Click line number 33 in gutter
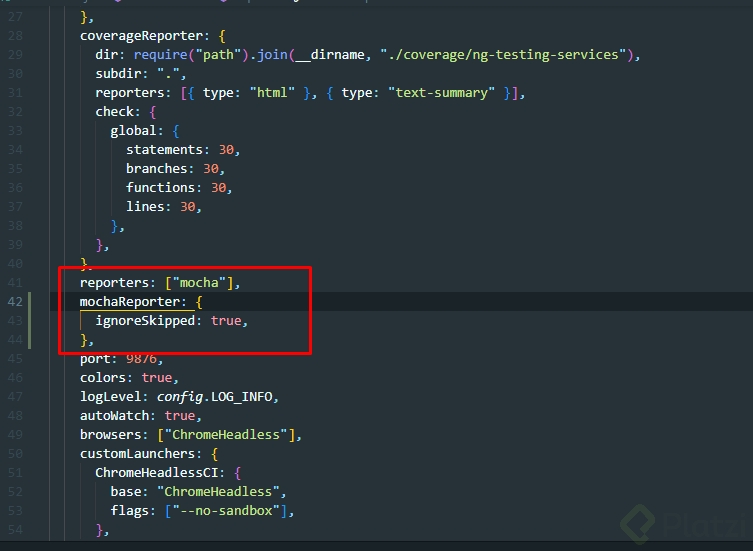 click(15, 131)
